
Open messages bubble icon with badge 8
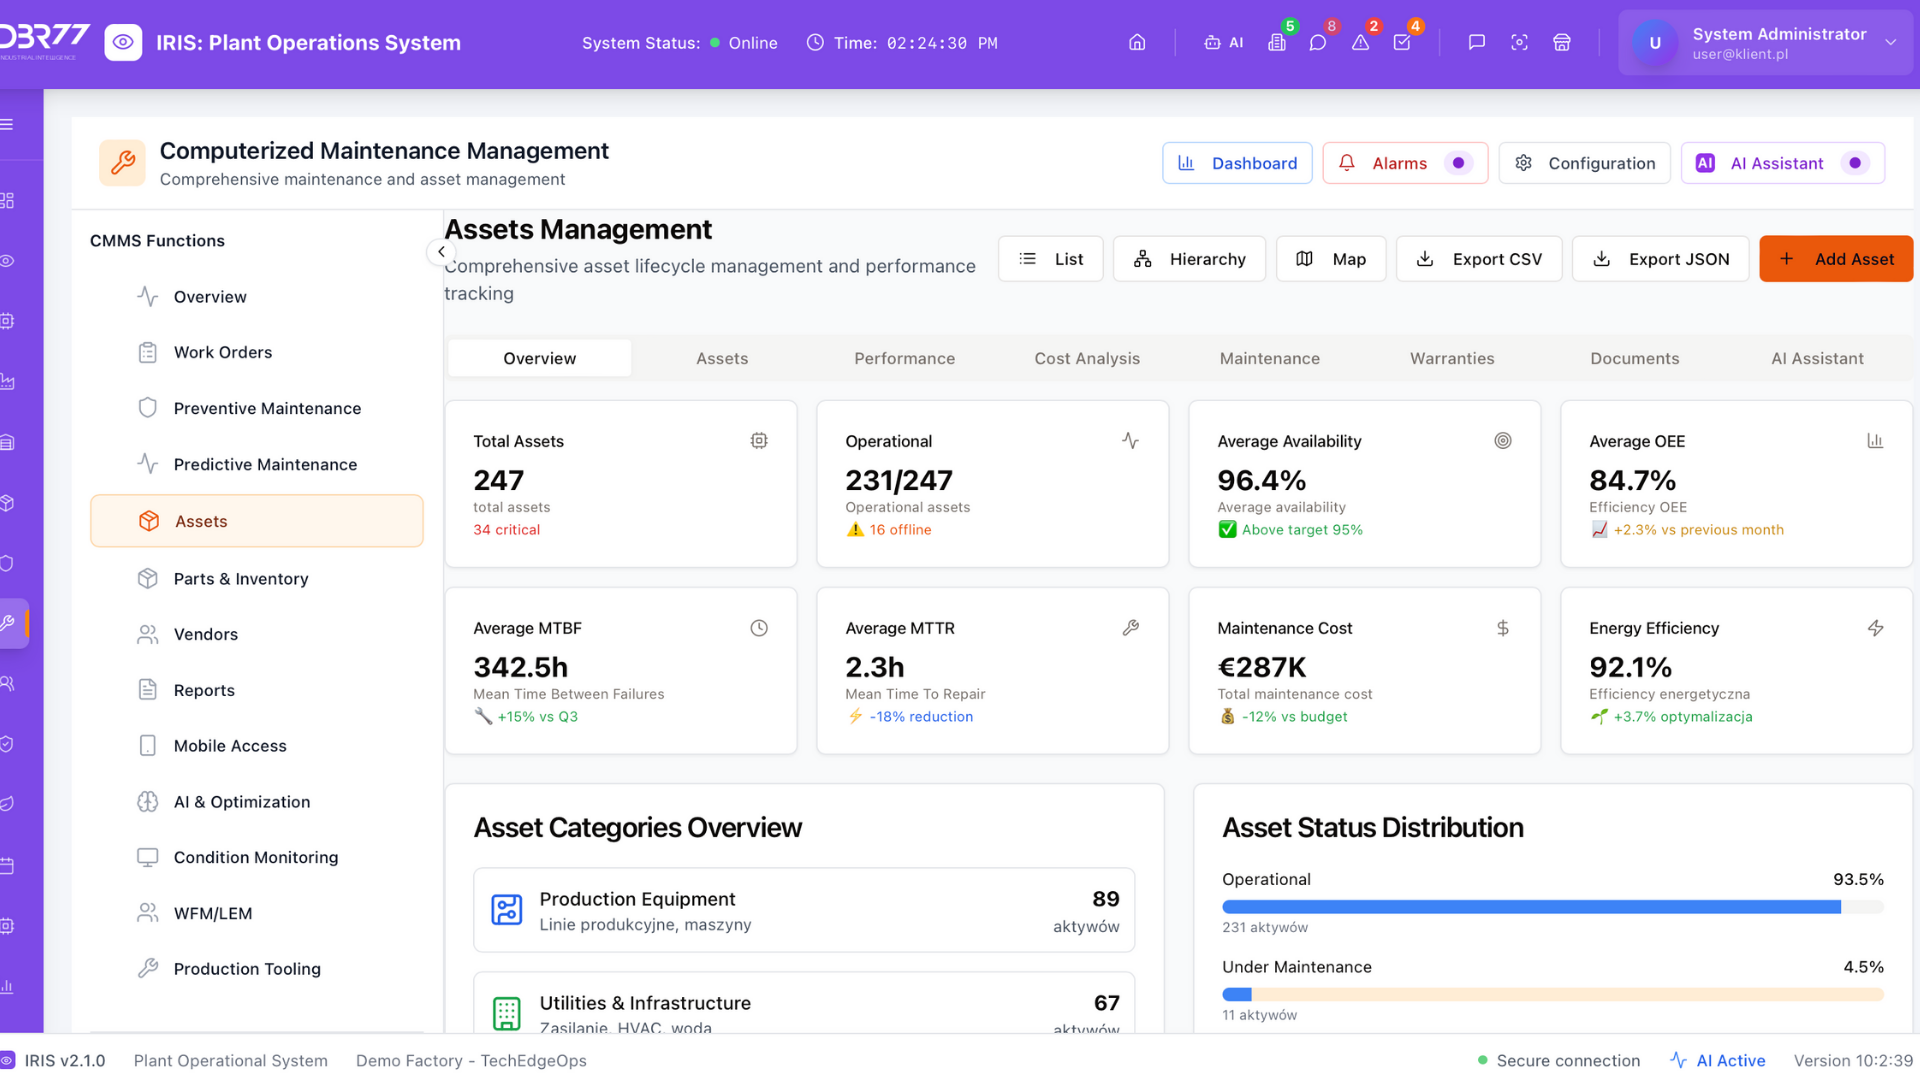[1318, 42]
